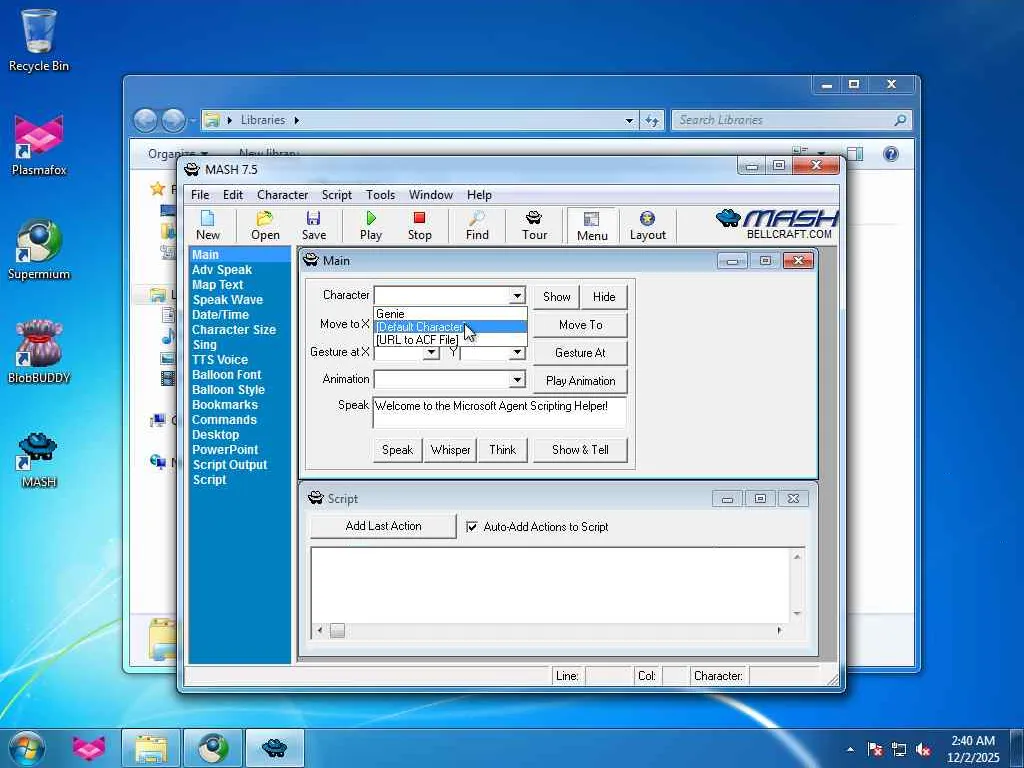Open the Gesture at Y dropdown arrow
Screen dimensions: 1024x768
517,353
